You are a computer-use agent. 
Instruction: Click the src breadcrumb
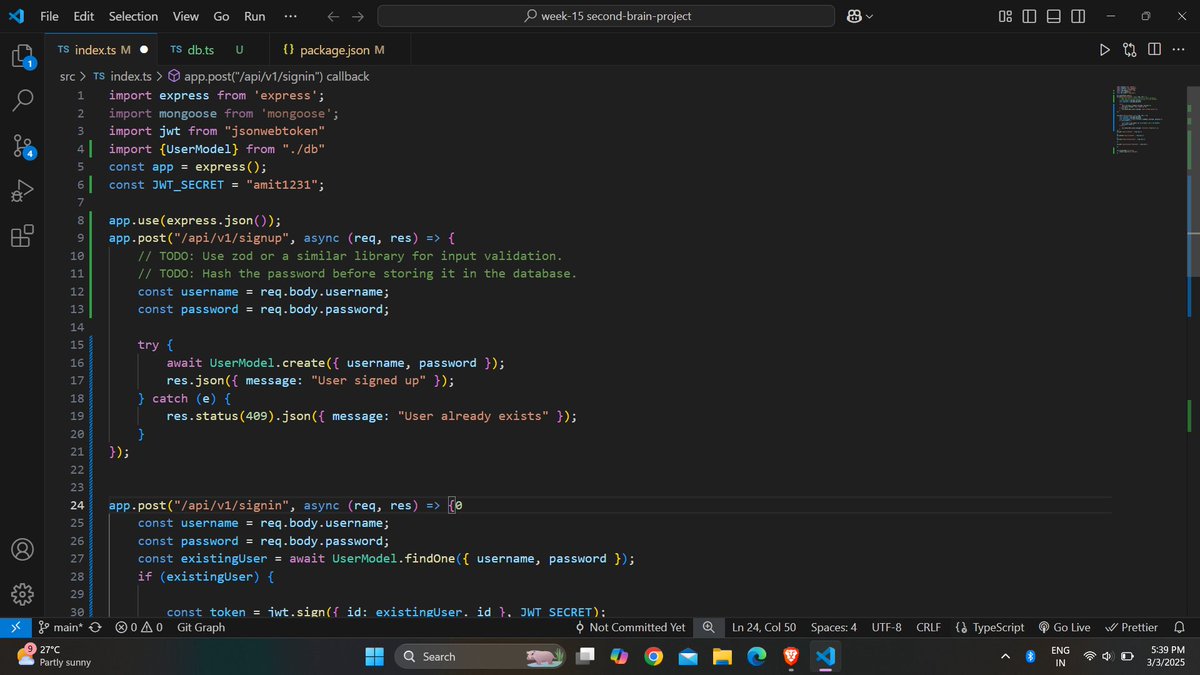coord(67,76)
